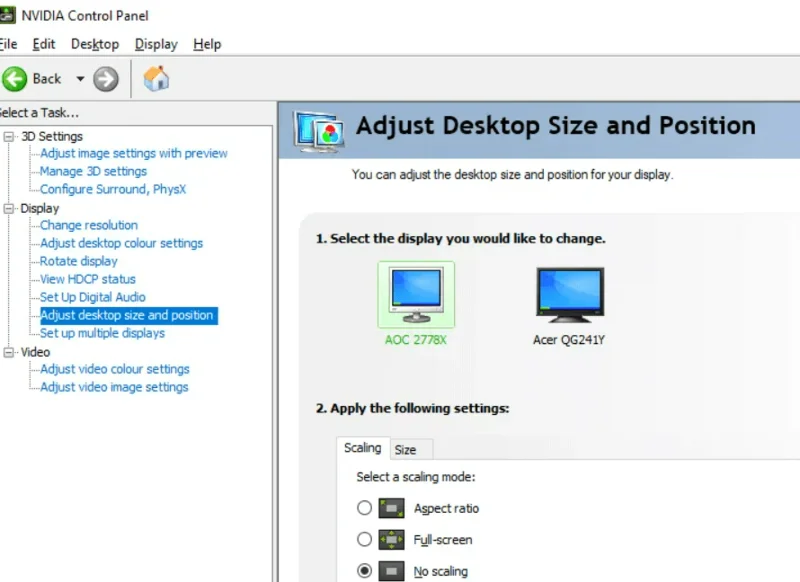Collapse the 3D Settings tree node
The width and height of the screenshot is (800, 582).
(9, 137)
